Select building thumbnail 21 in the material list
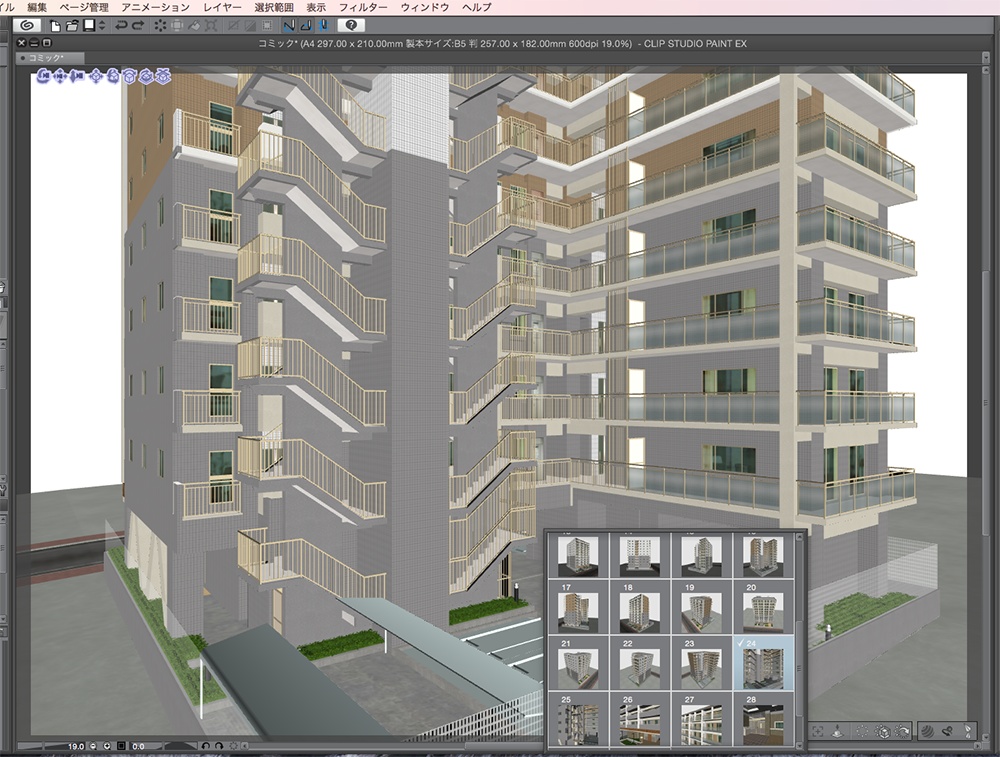This screenshot has height=757, width=1000. (x=578, y=662)
